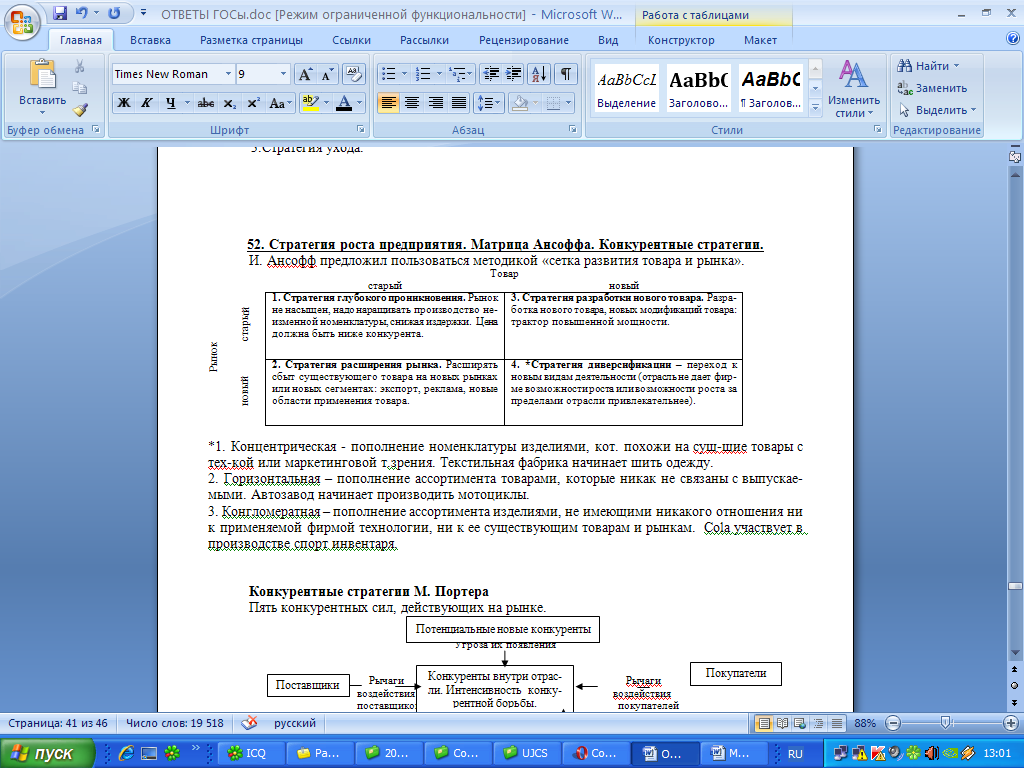Viewport: 1024px width, 768px height.
Task: Grow font size button
Action: click(x=305, y=74)
